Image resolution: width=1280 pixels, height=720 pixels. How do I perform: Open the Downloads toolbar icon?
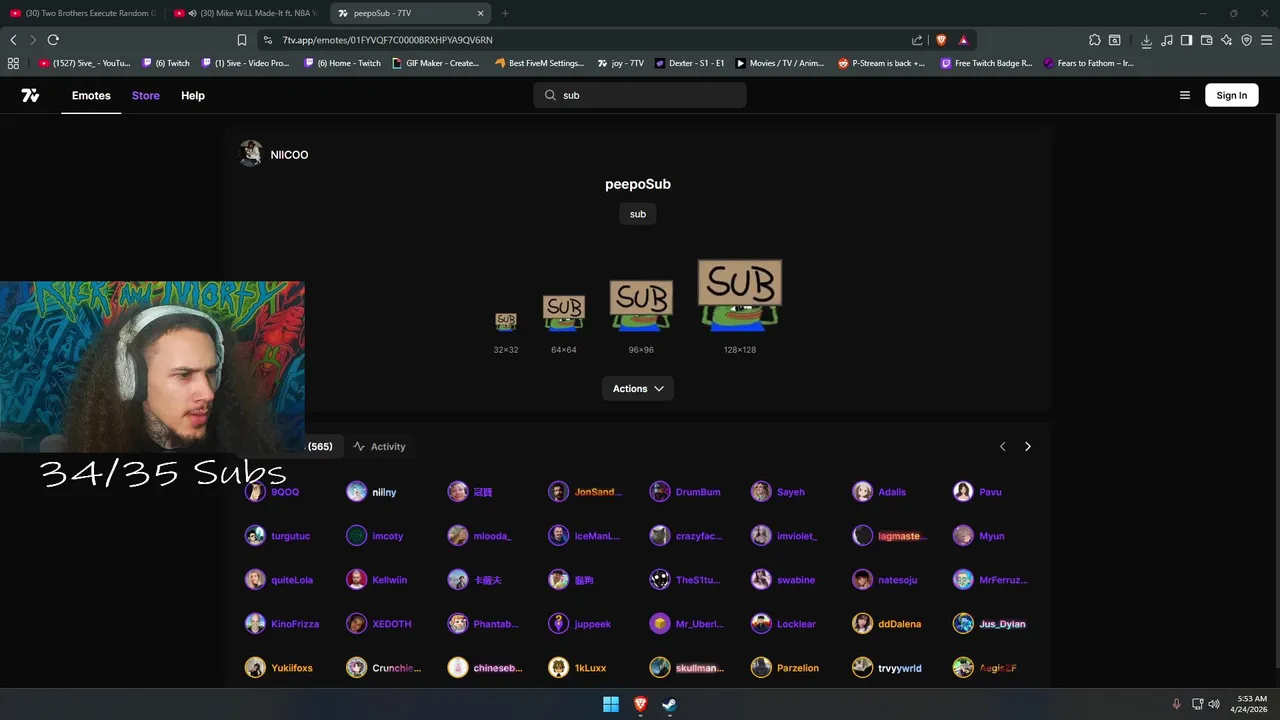[1146, 40]
